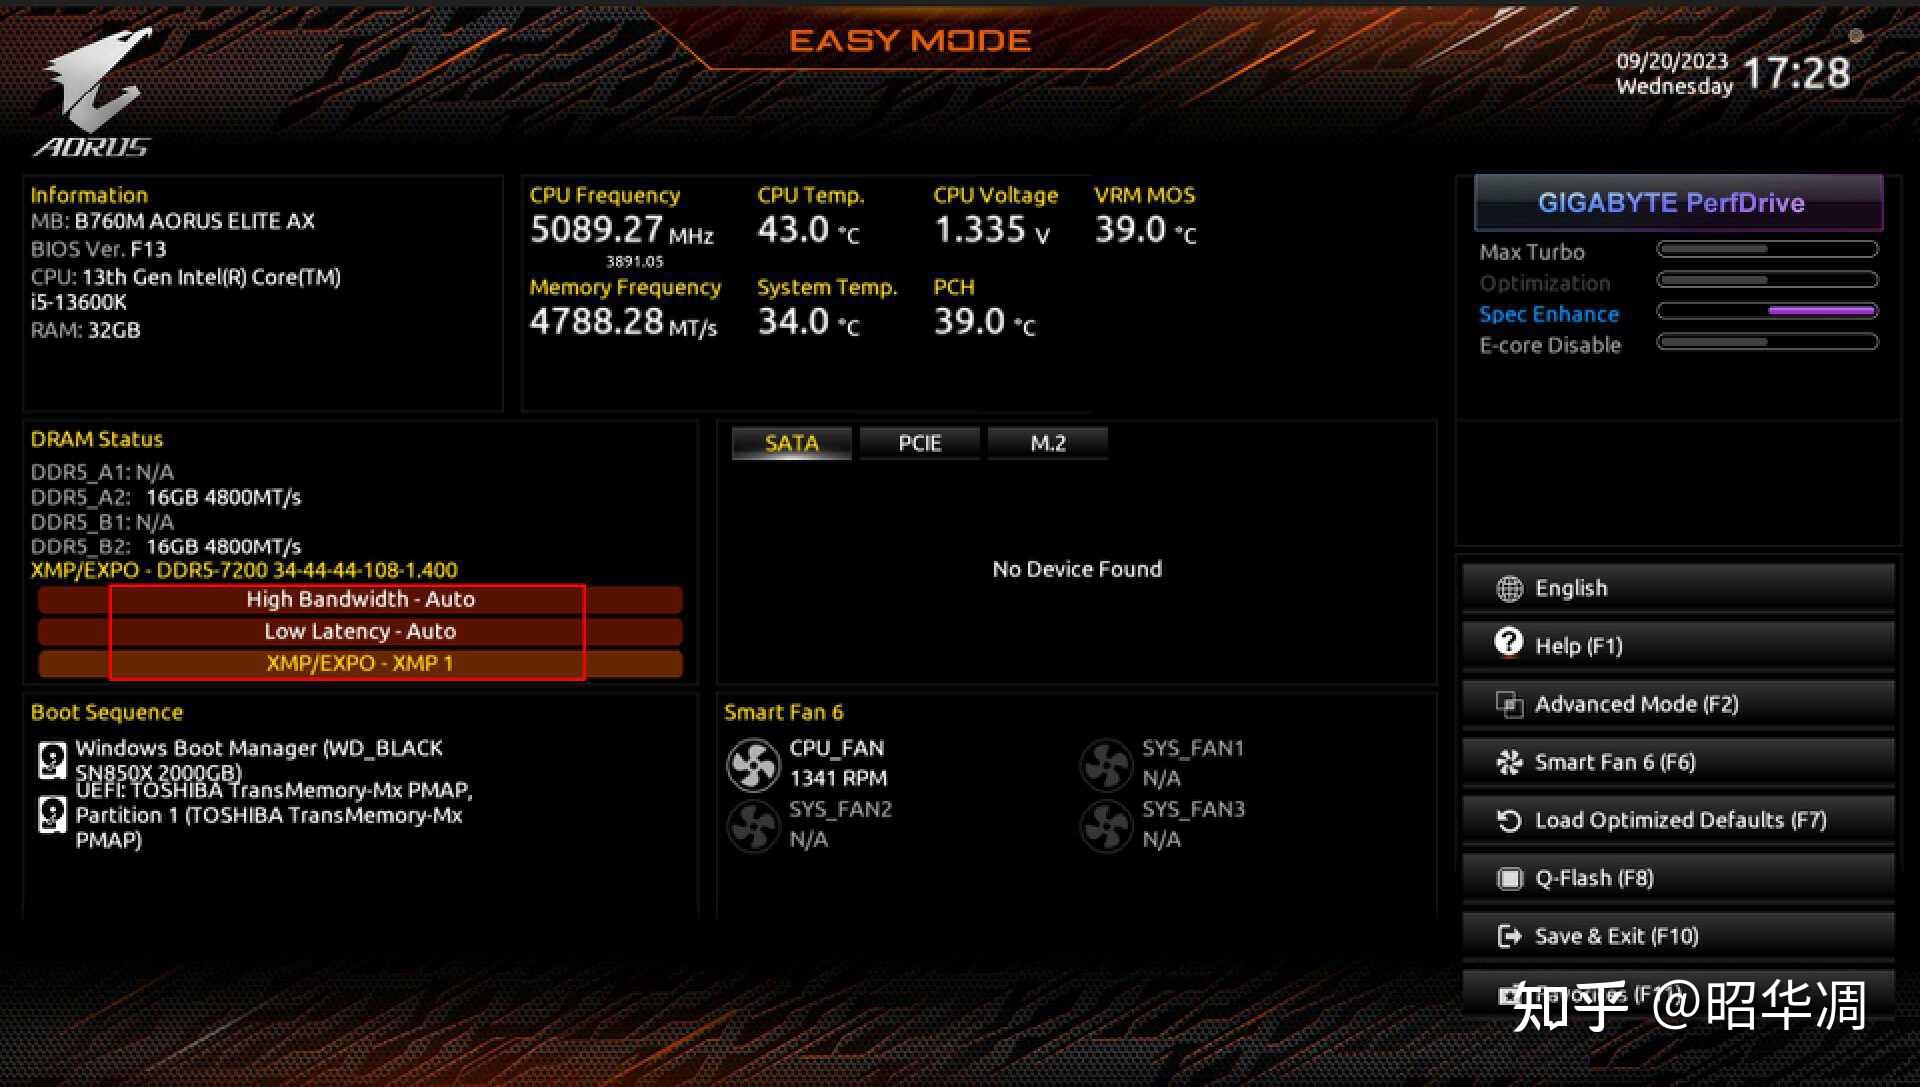Toggle High Bandwidth - Auto option
The width and height of the screenshot is (1920, 1087).
coord(360,598)
